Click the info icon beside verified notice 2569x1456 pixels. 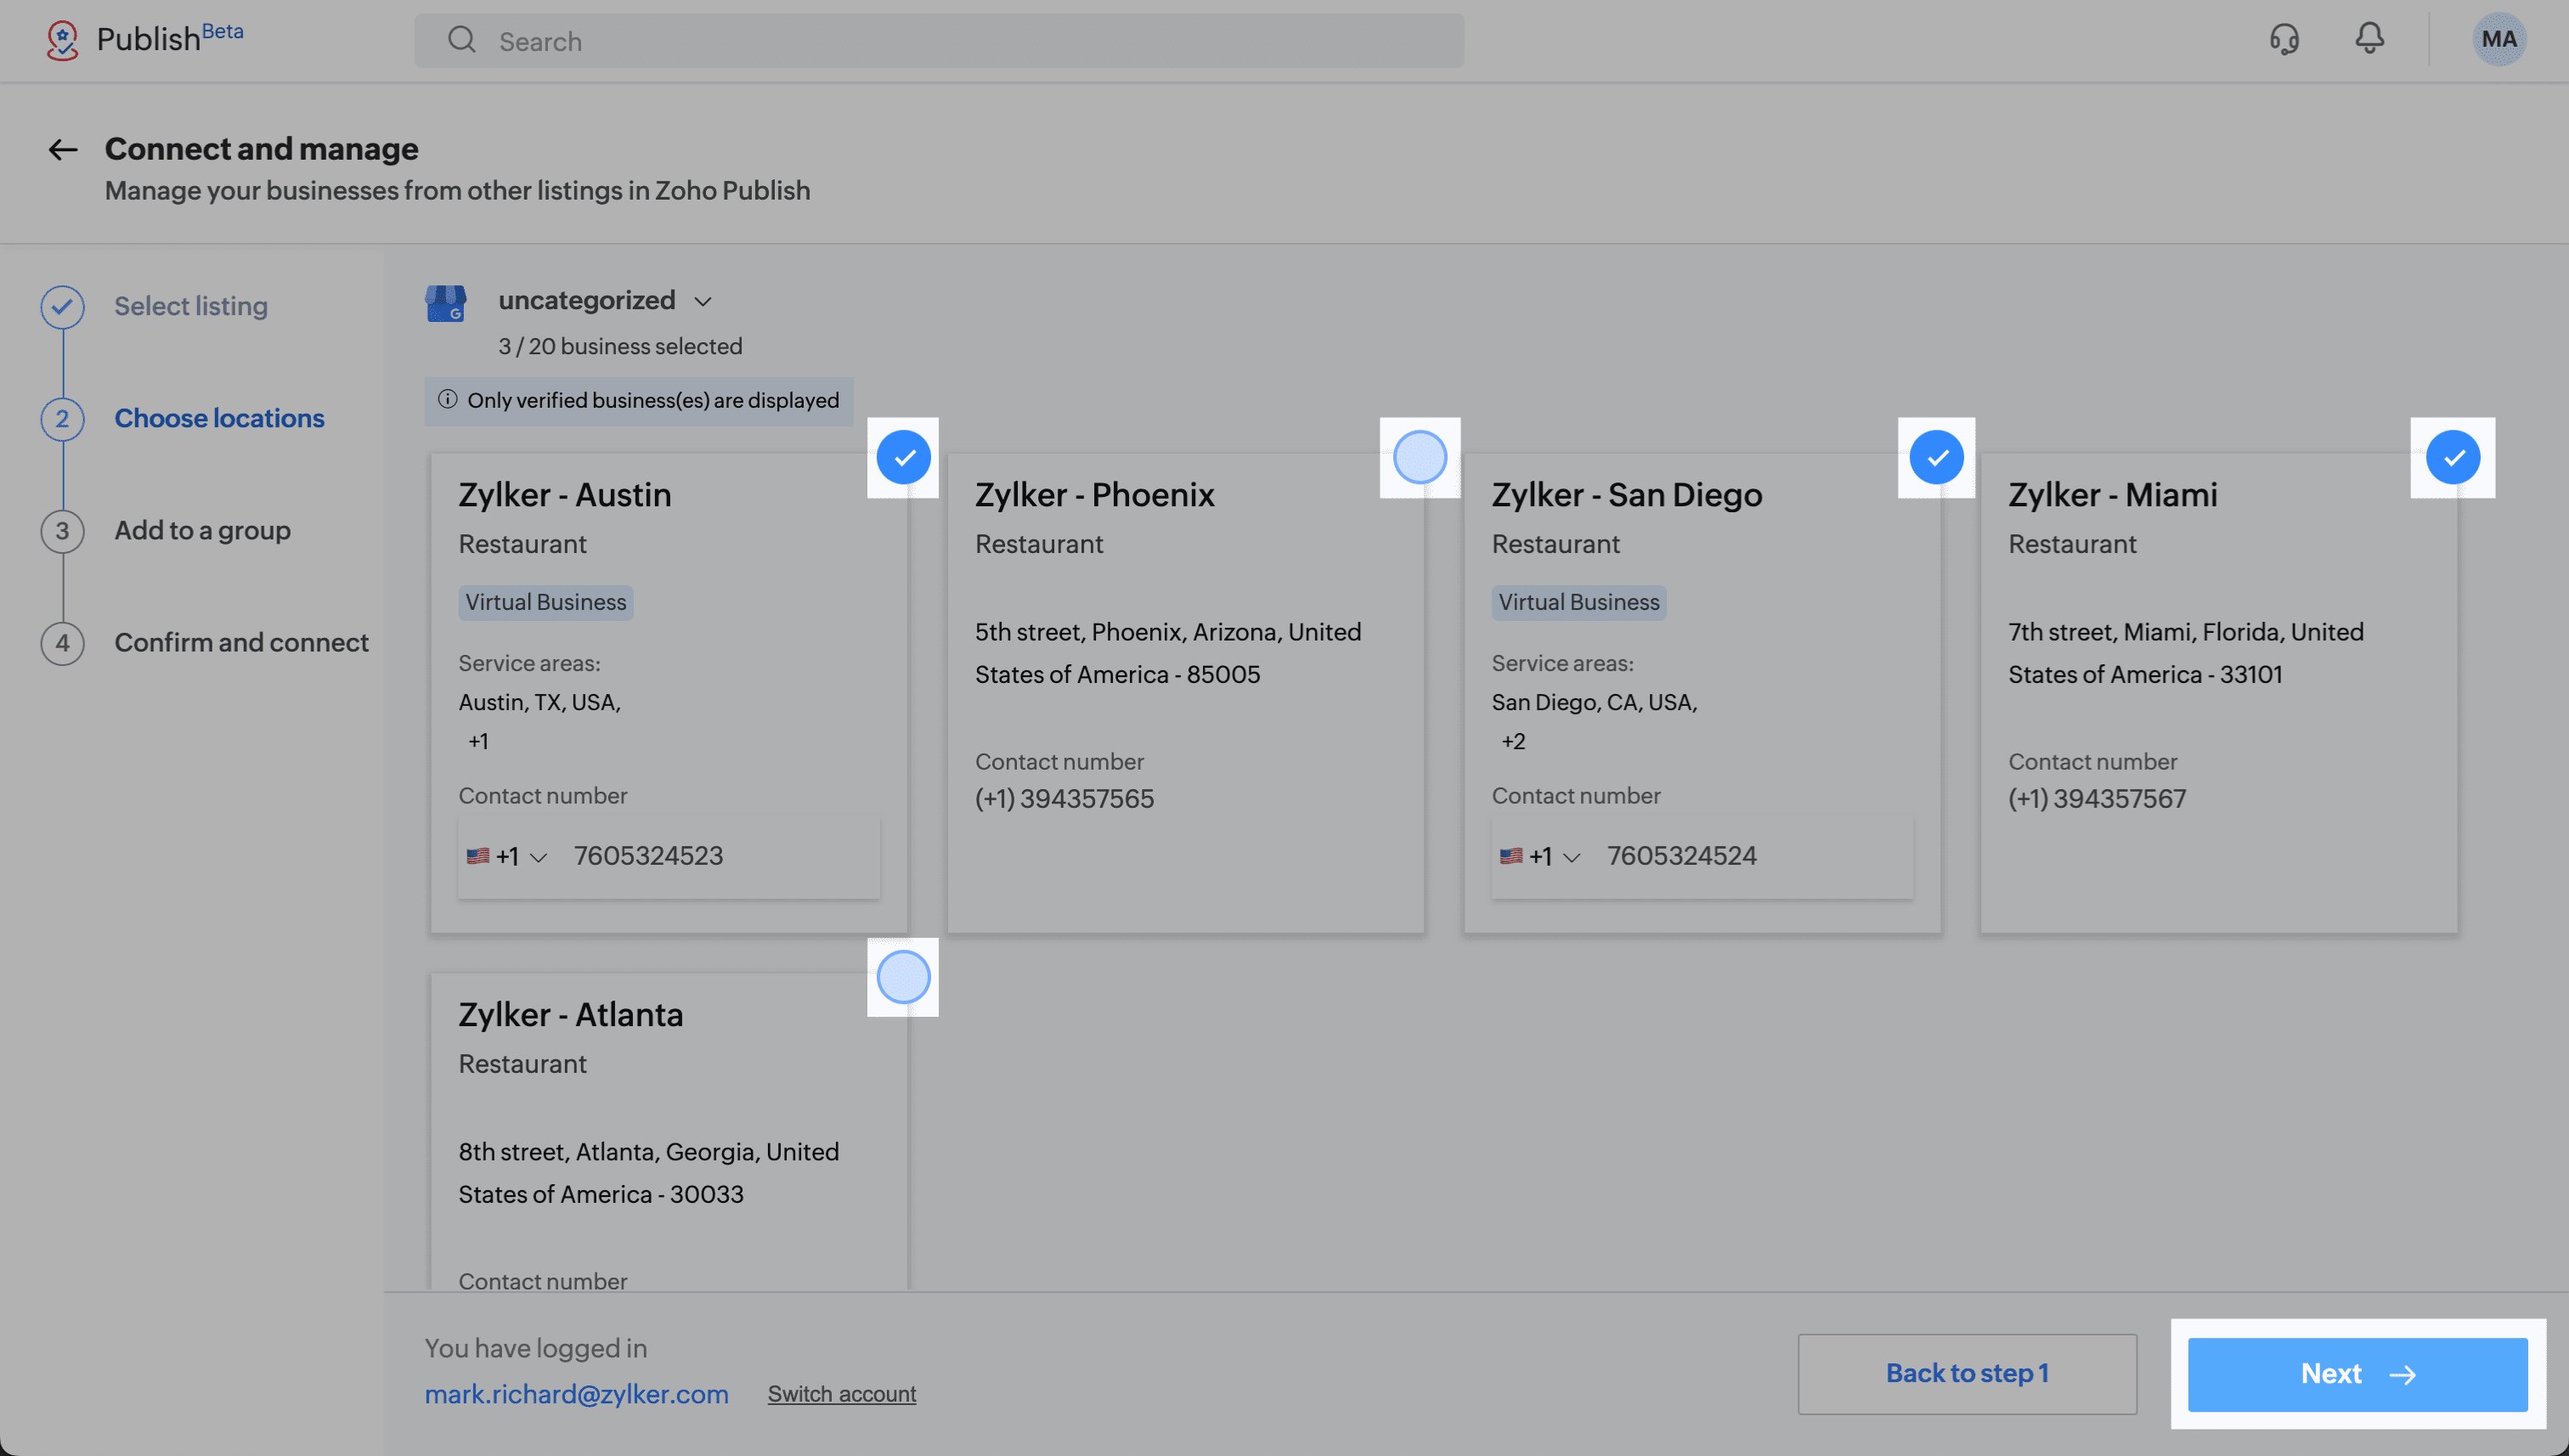pos(447,400)
